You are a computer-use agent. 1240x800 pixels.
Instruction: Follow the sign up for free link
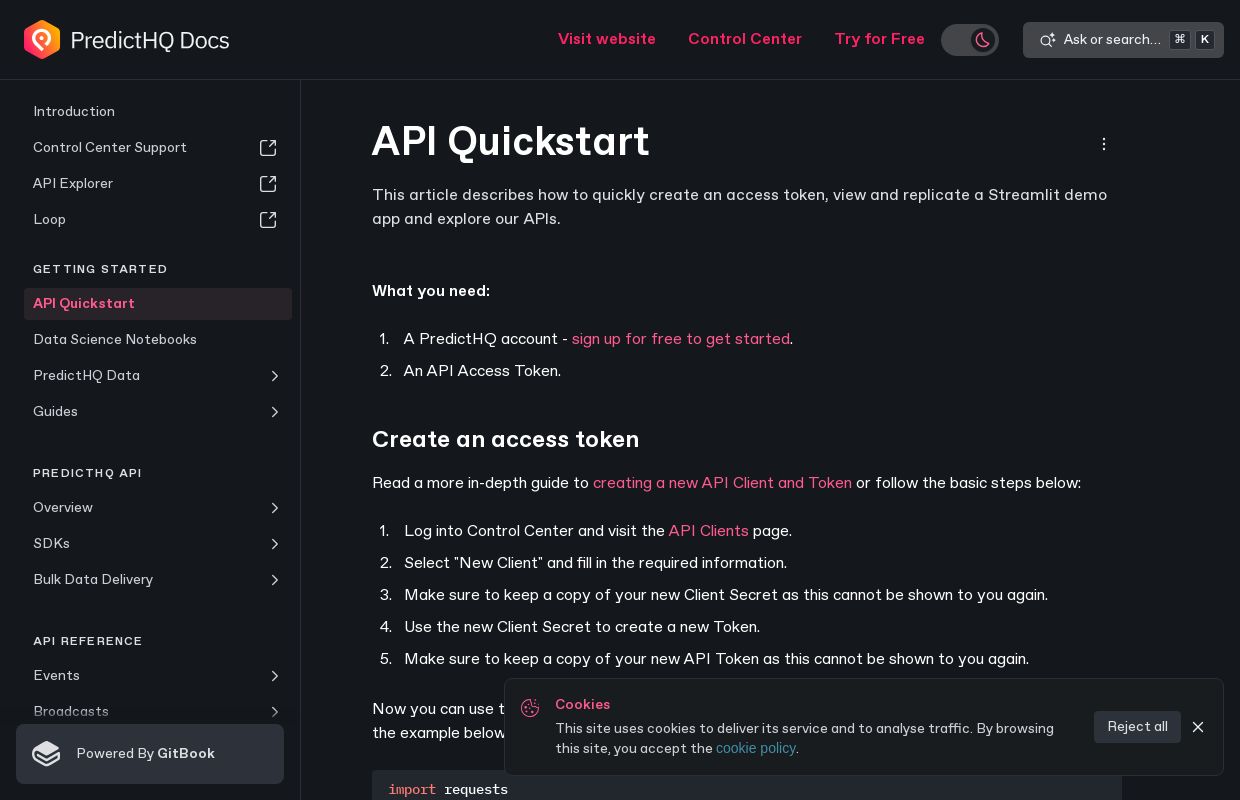(681, 339)
